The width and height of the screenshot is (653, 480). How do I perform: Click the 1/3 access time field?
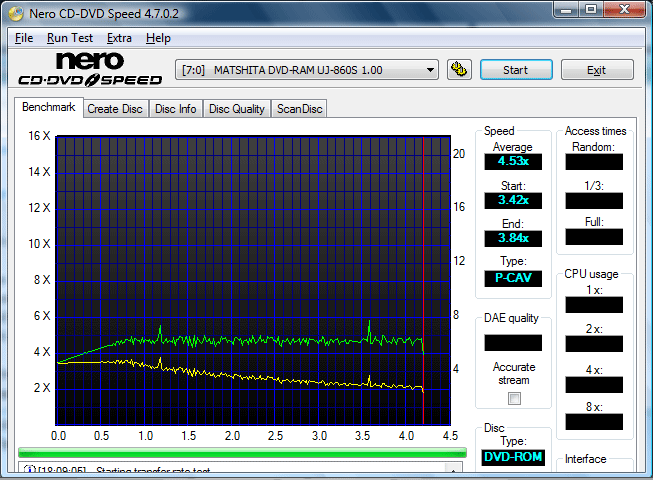[x=594, y=200]
